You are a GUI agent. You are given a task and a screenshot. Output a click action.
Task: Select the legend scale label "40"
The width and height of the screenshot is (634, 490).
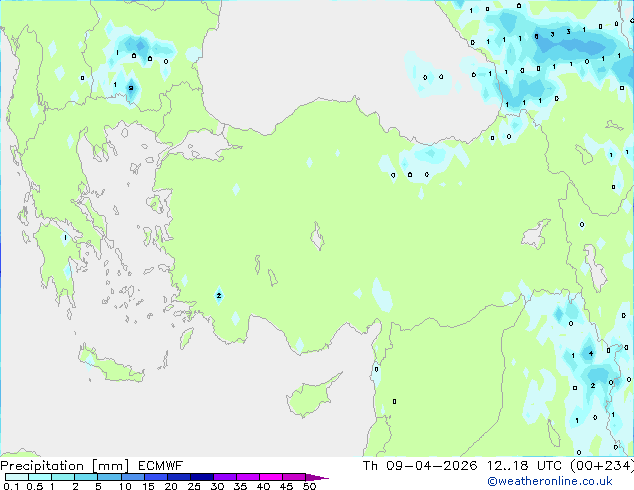coord(263,486)
